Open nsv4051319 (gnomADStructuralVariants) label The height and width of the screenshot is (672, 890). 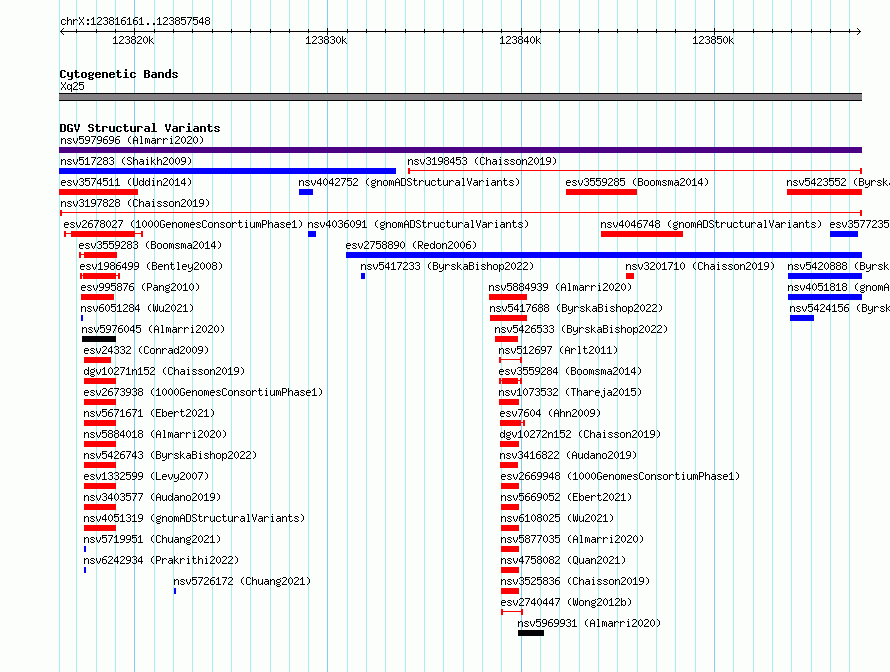[194, 518]
